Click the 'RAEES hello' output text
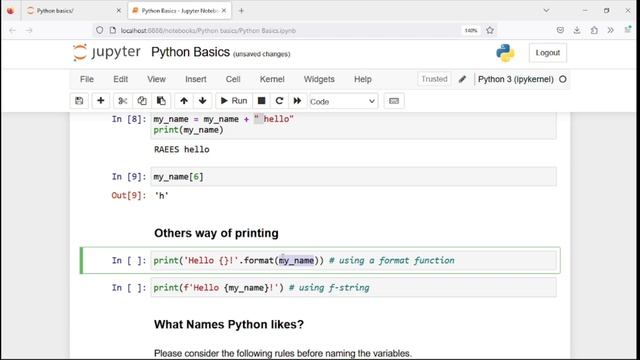The image size is (640, 360). 182,149
